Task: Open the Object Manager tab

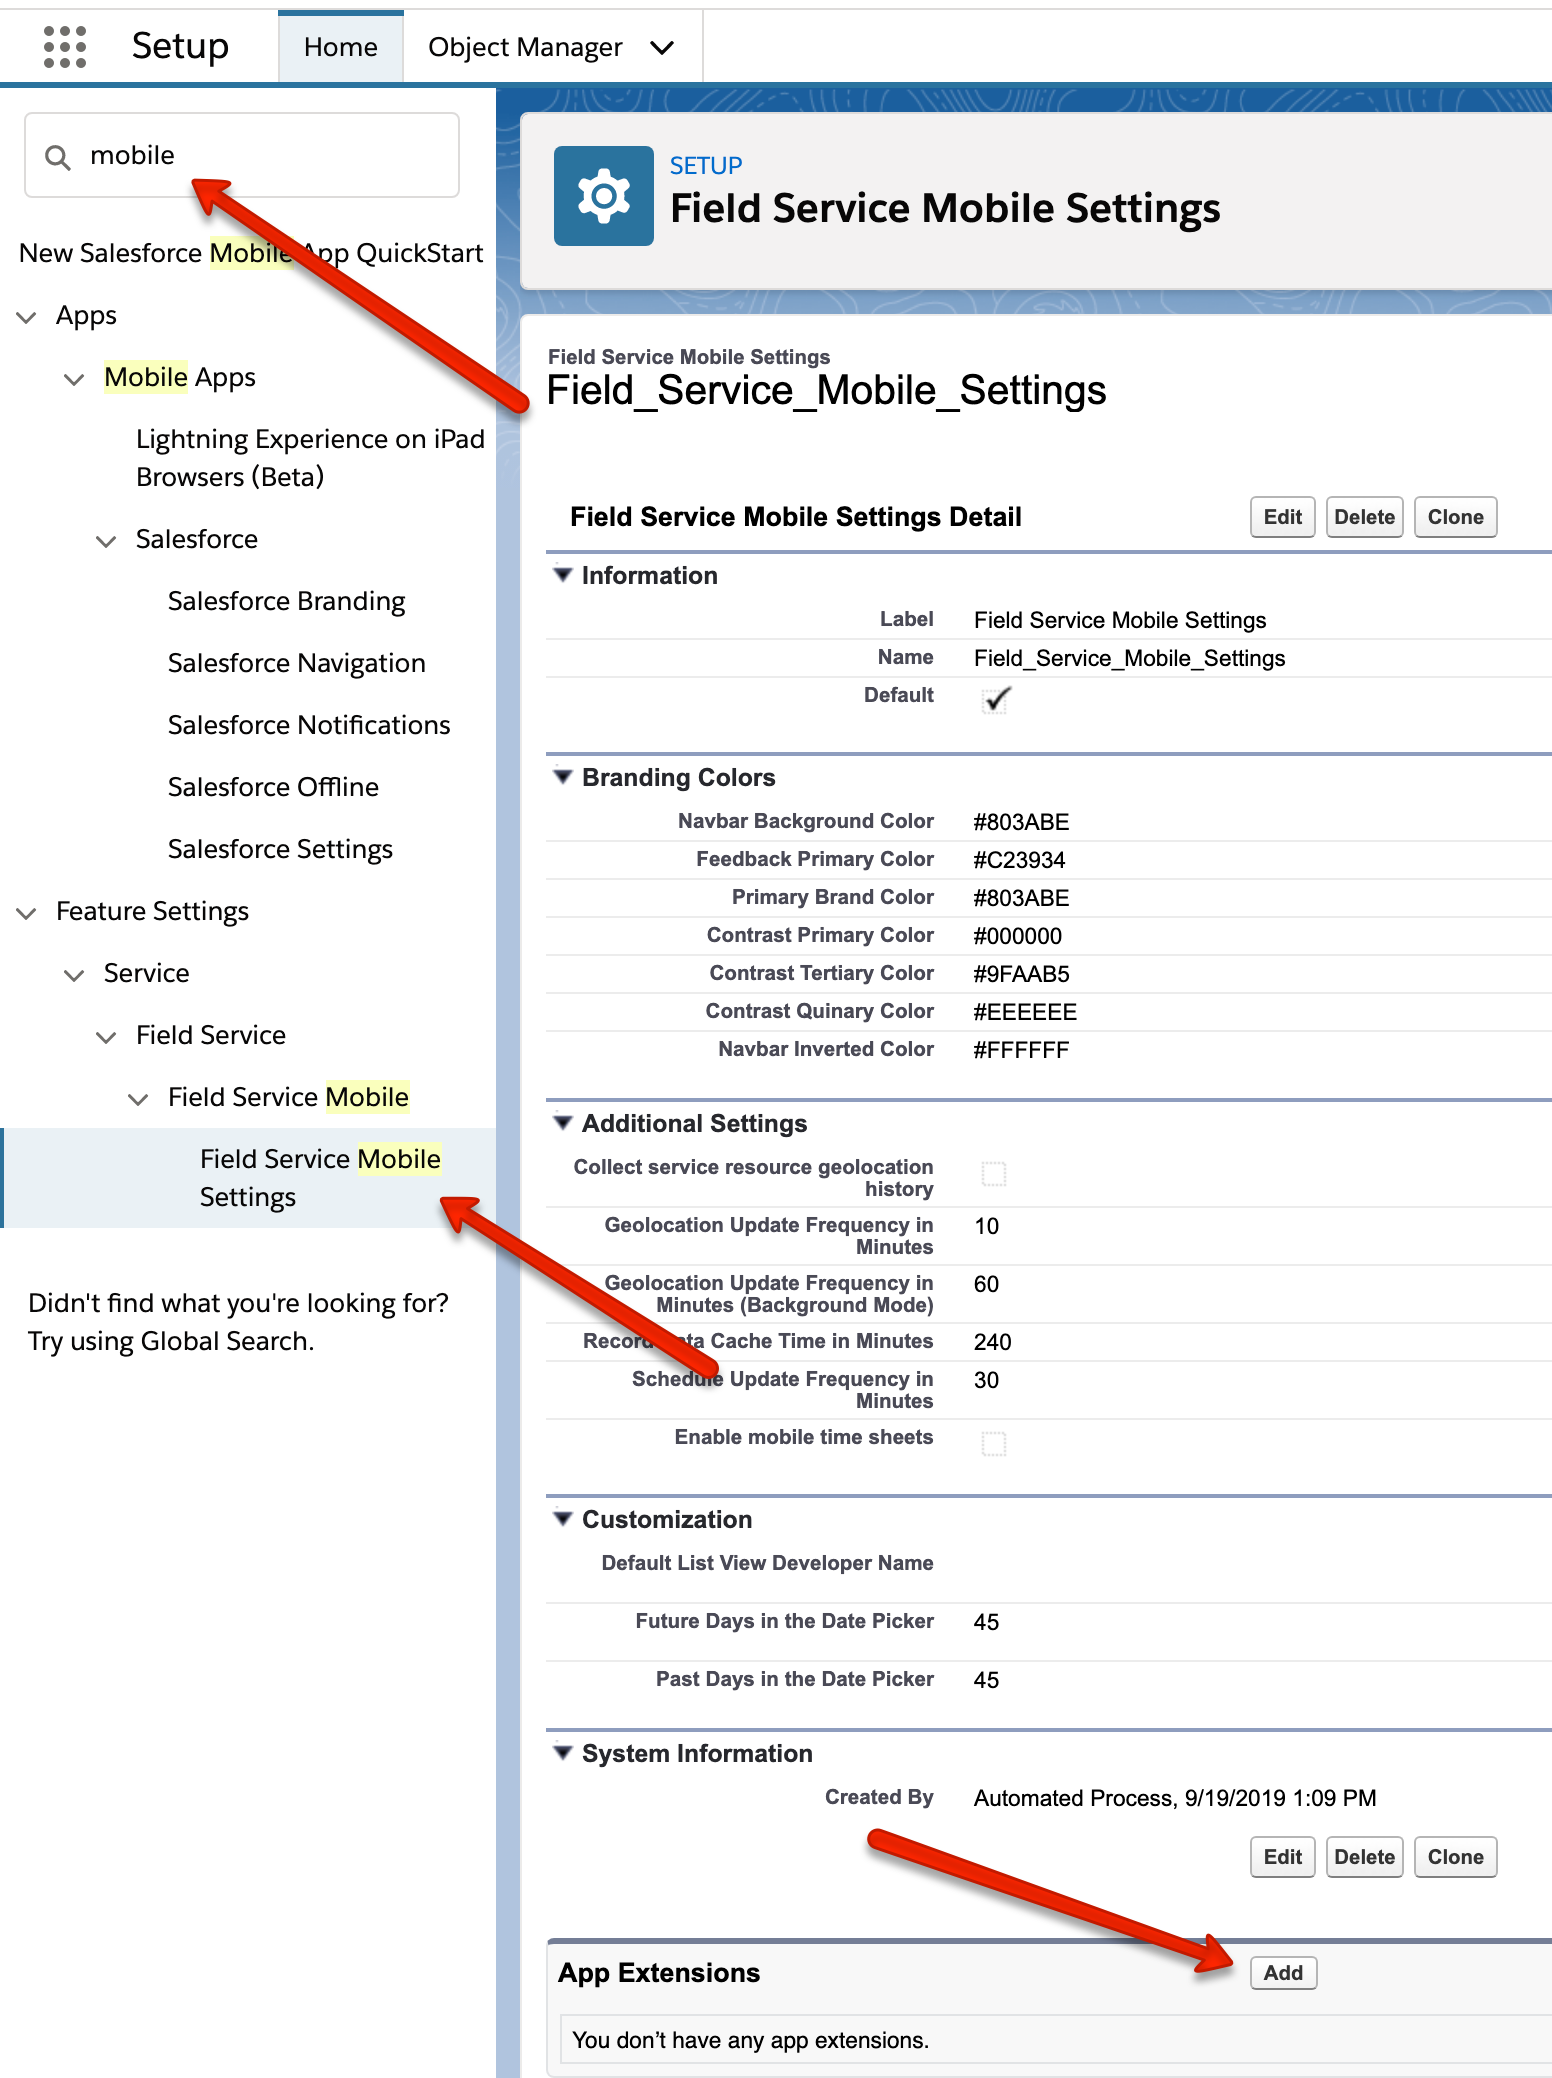Action: (525, 47)
